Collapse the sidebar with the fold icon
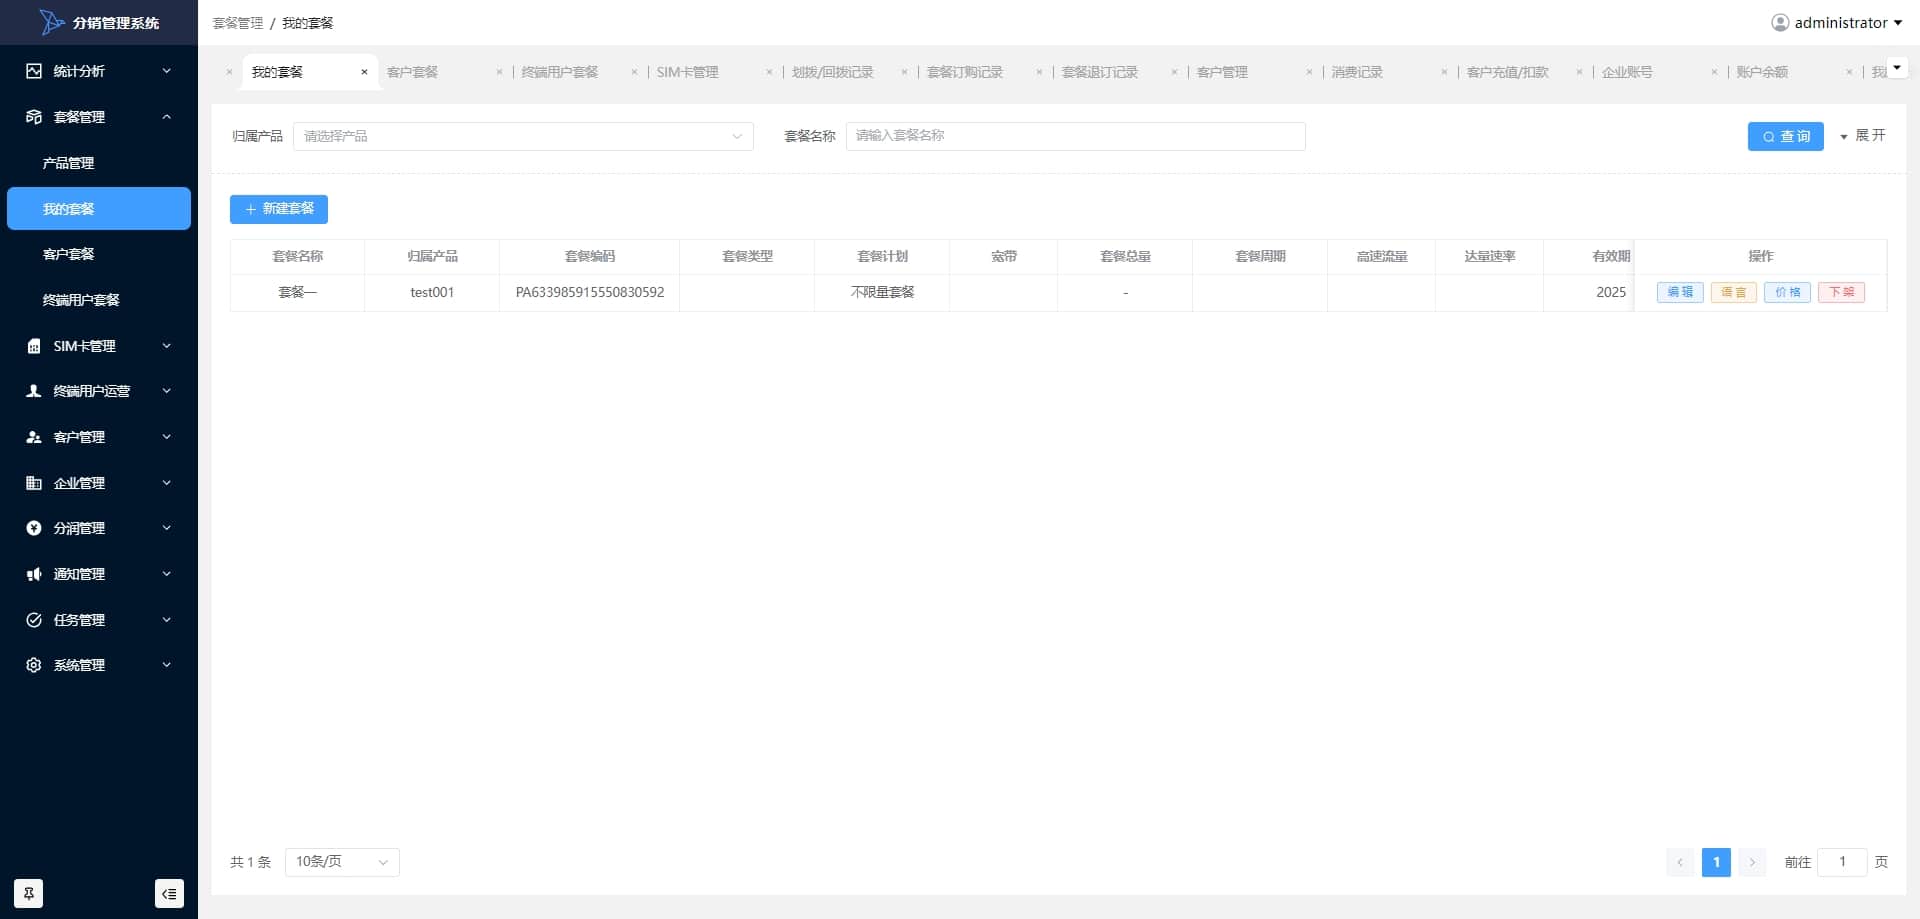The image size is (1920, 919). pyautogui.click(x=170, y=893)
